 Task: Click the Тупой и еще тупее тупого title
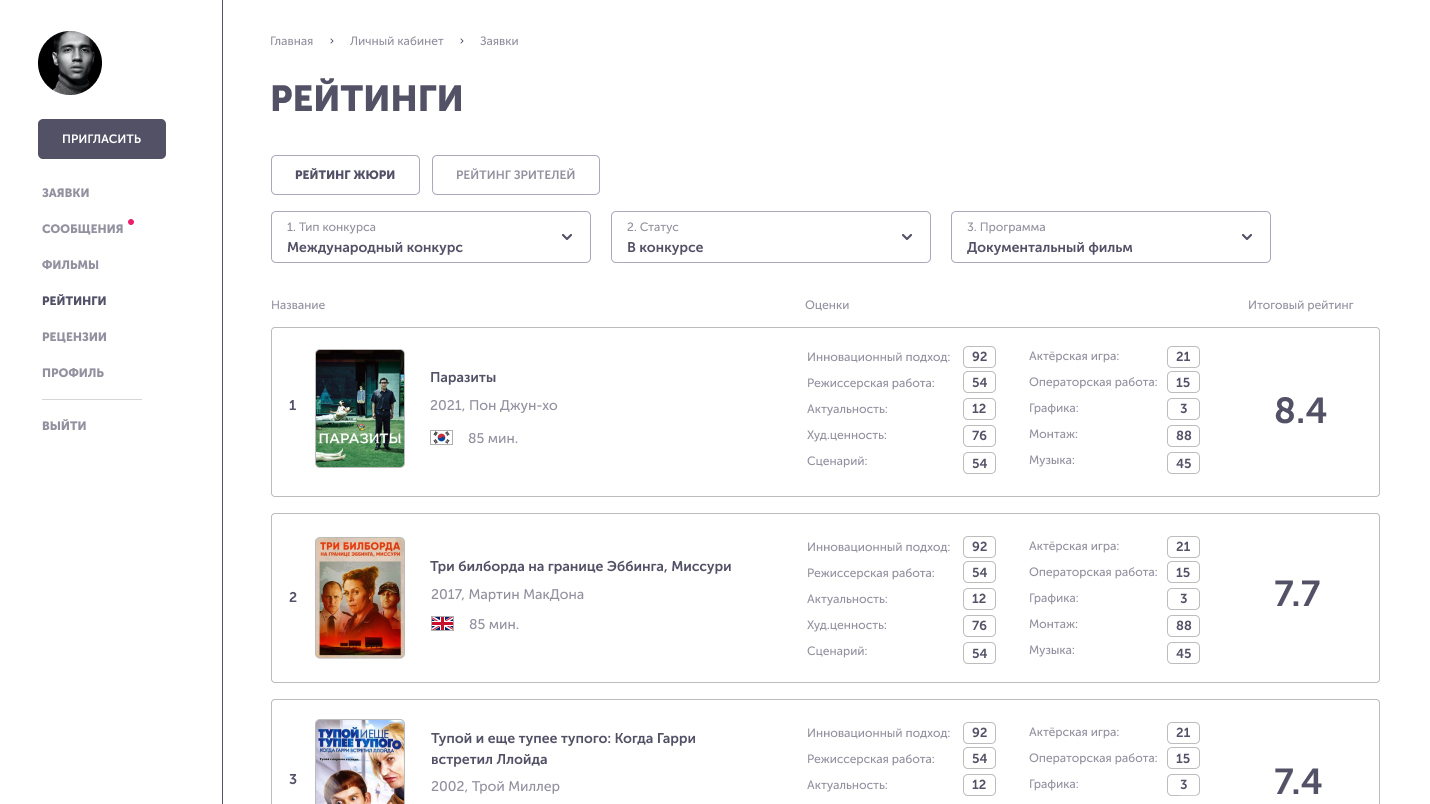click(563, 748)
